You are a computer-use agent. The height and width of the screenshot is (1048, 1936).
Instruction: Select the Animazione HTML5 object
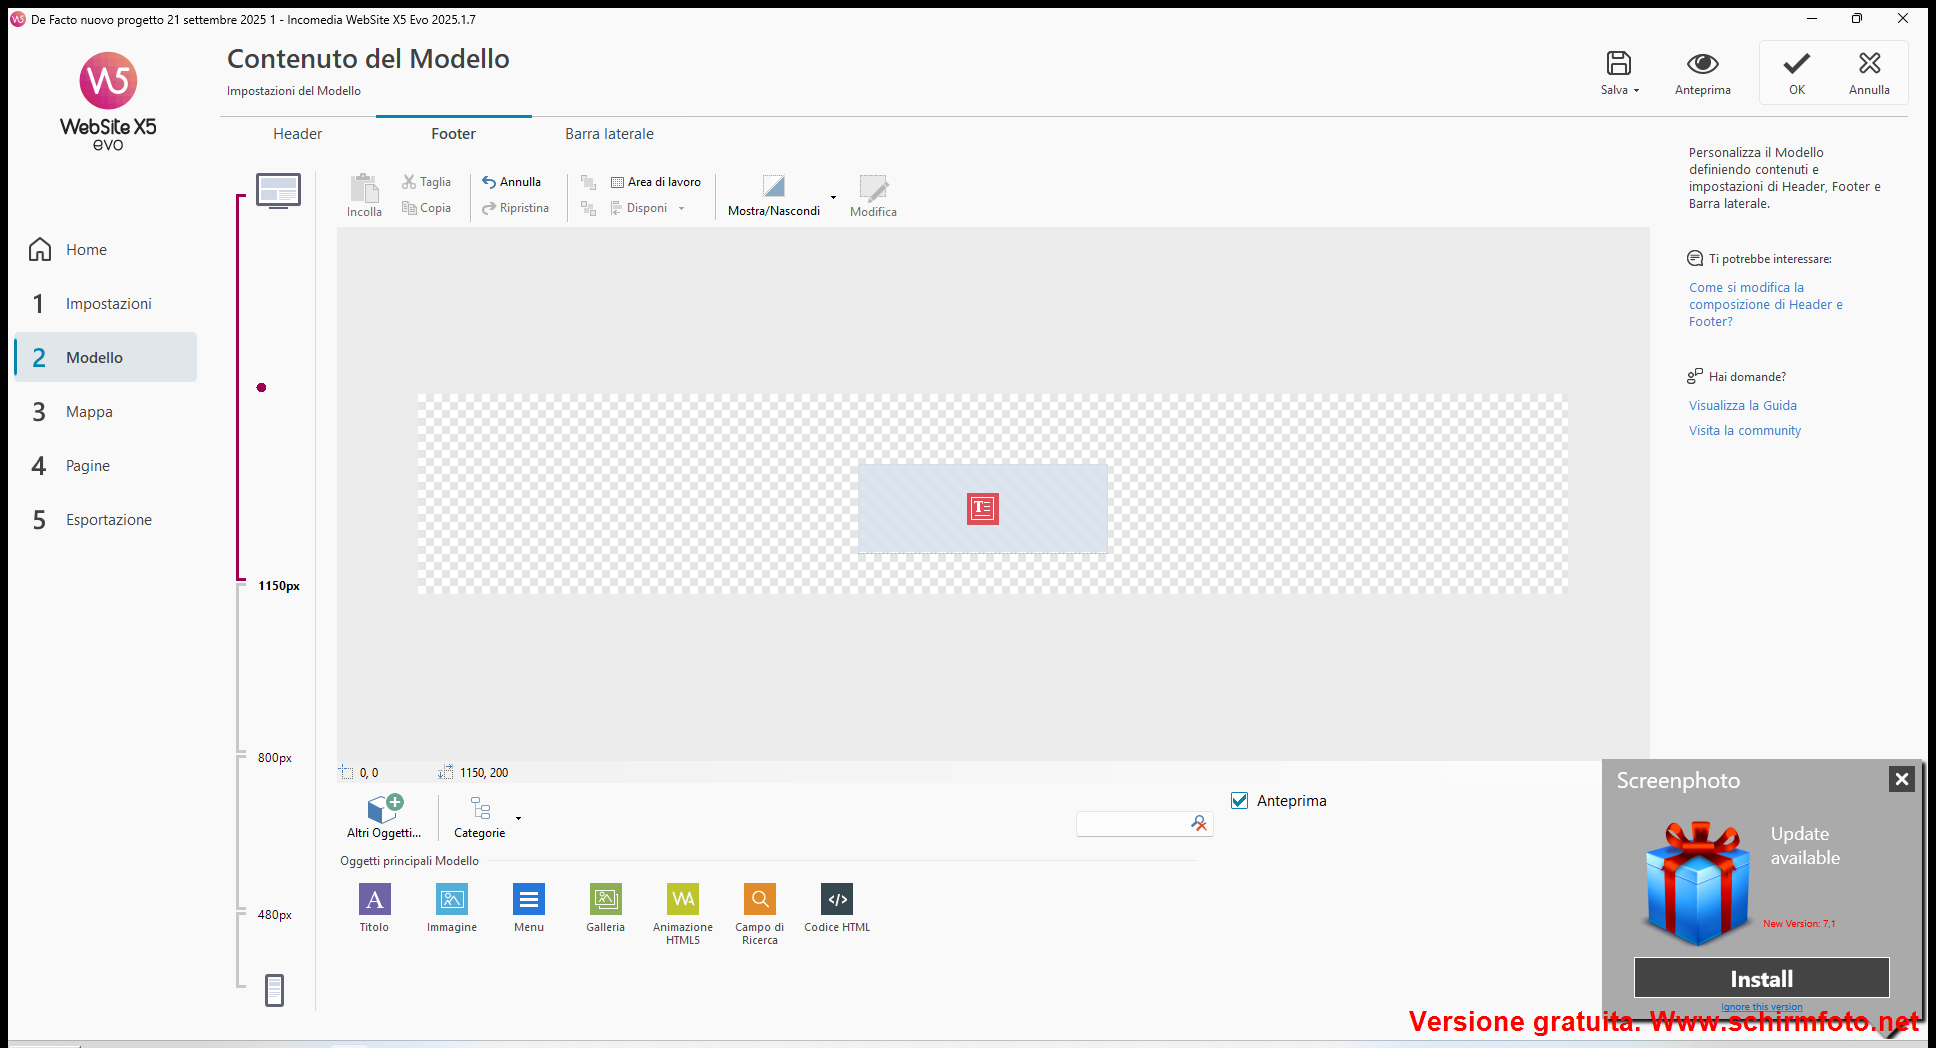coord(683,900)
